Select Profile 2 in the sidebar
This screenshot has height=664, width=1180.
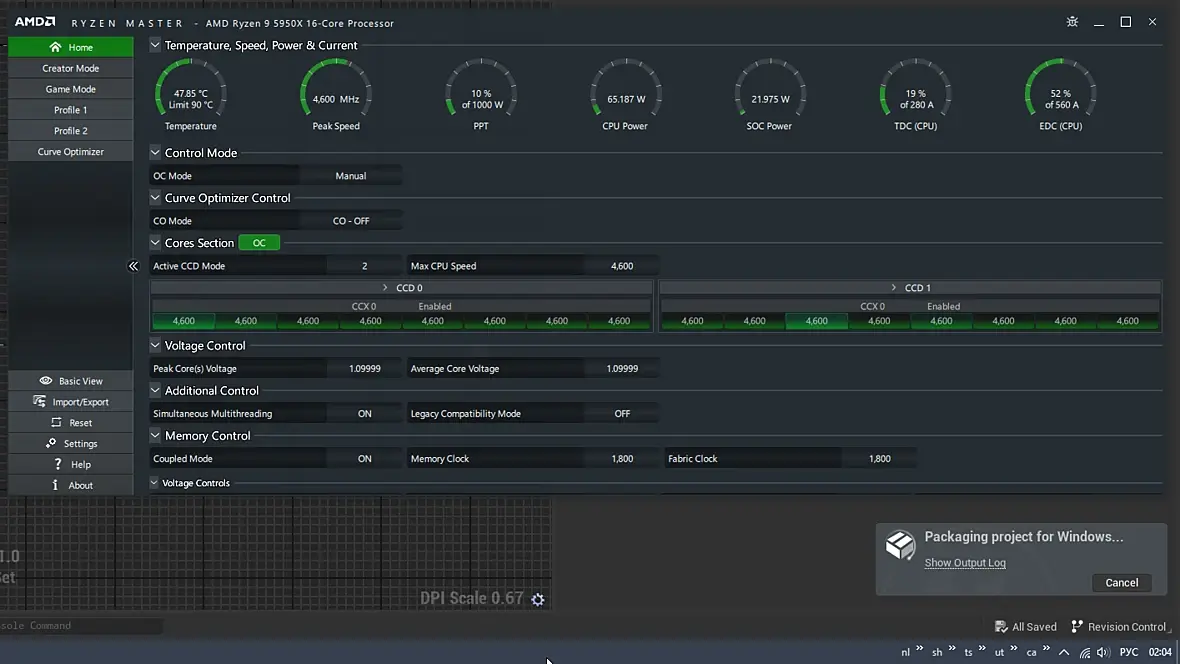71,130
